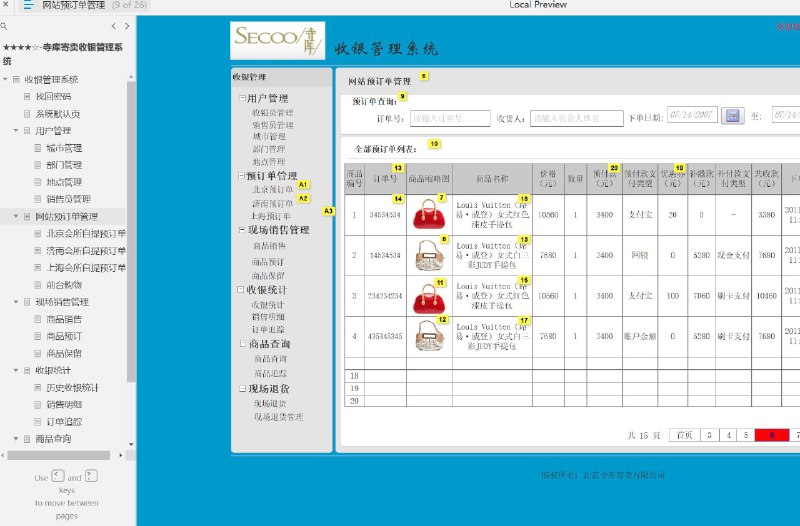Open 济南会所自提预订单 page in tree
The height and width of the screenshot is (526, 800).
coord(86,251)
